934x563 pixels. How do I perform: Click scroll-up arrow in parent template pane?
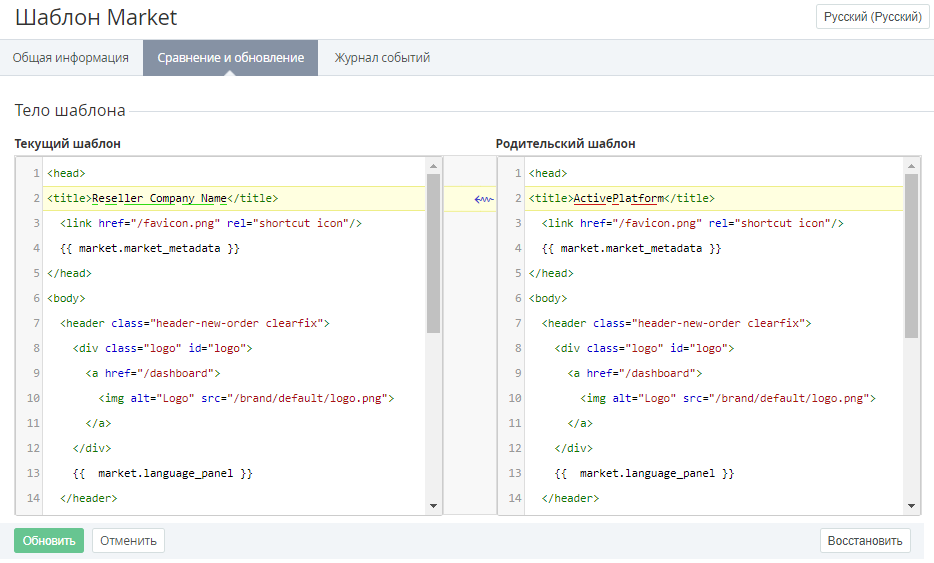click(912, 165)
